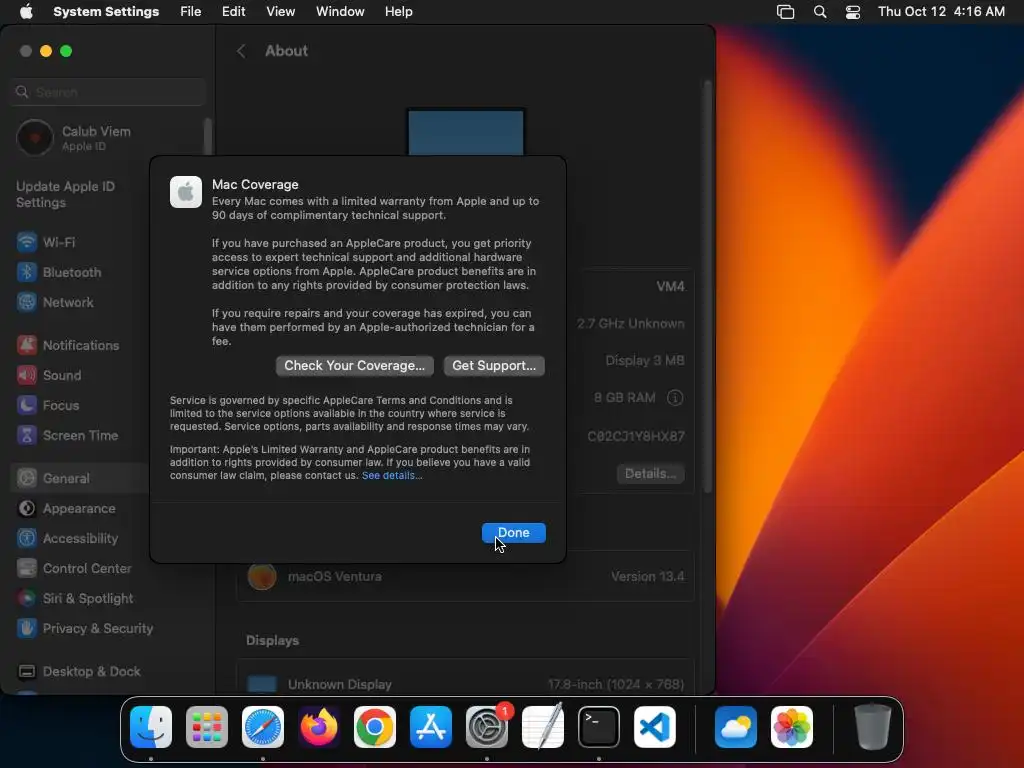Show memory info next to 8 GB RAM
This screenshot has height=768, width=1024.
click(675, 398)
